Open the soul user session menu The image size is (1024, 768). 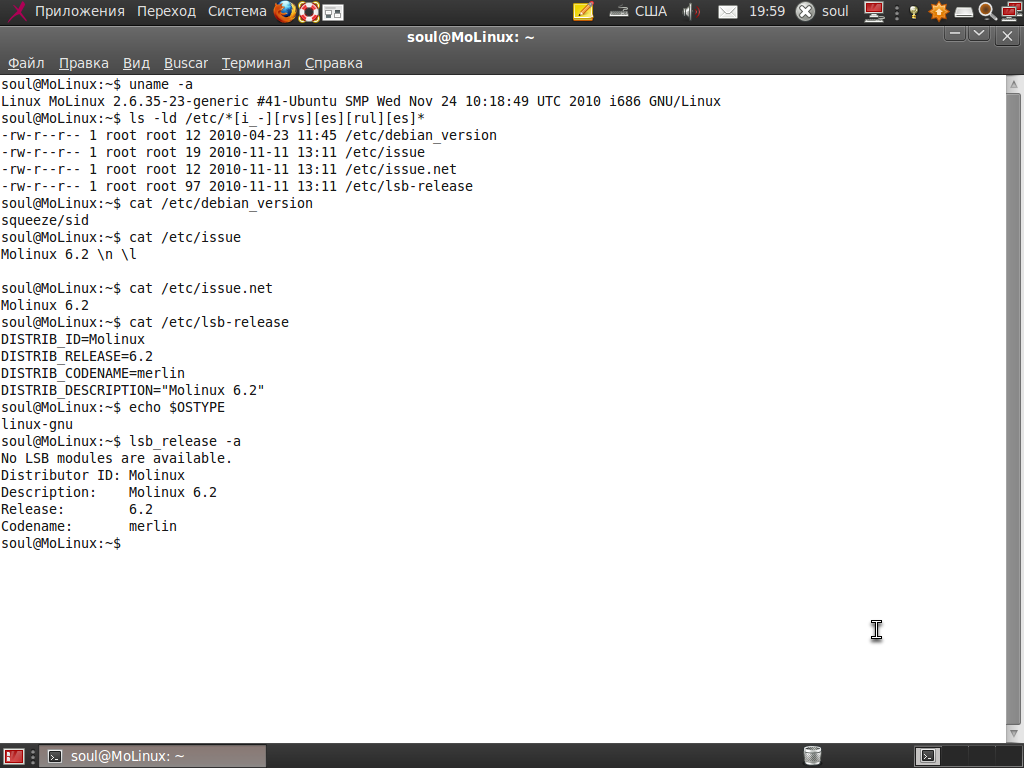click(822, 12)
